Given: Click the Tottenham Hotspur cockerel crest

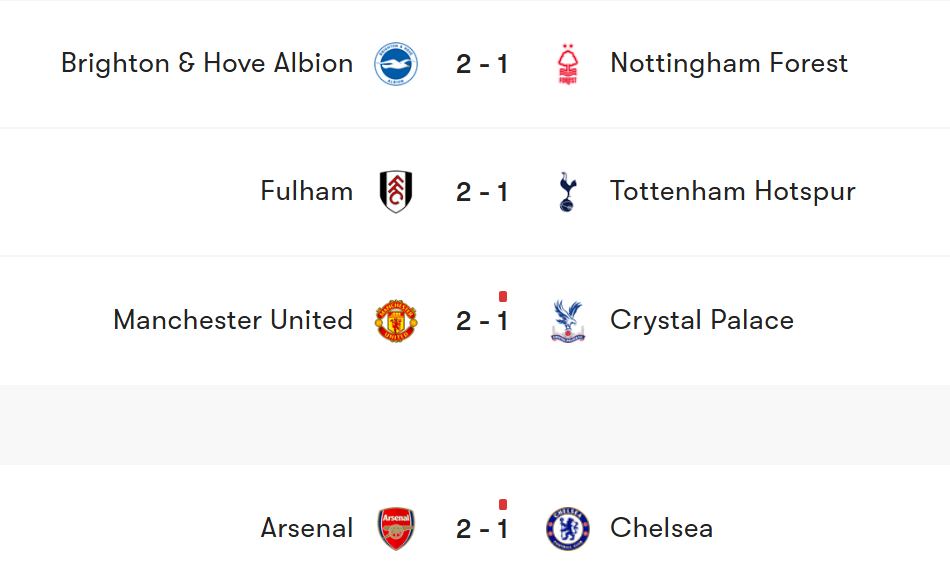Looking at the screenshot, I should click(568, 192).
